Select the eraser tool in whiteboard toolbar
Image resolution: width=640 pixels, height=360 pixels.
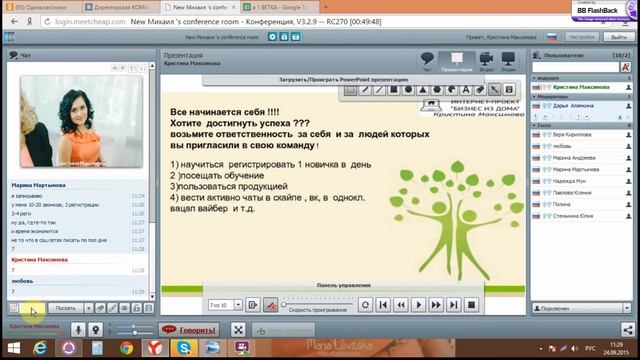(480, 89)
